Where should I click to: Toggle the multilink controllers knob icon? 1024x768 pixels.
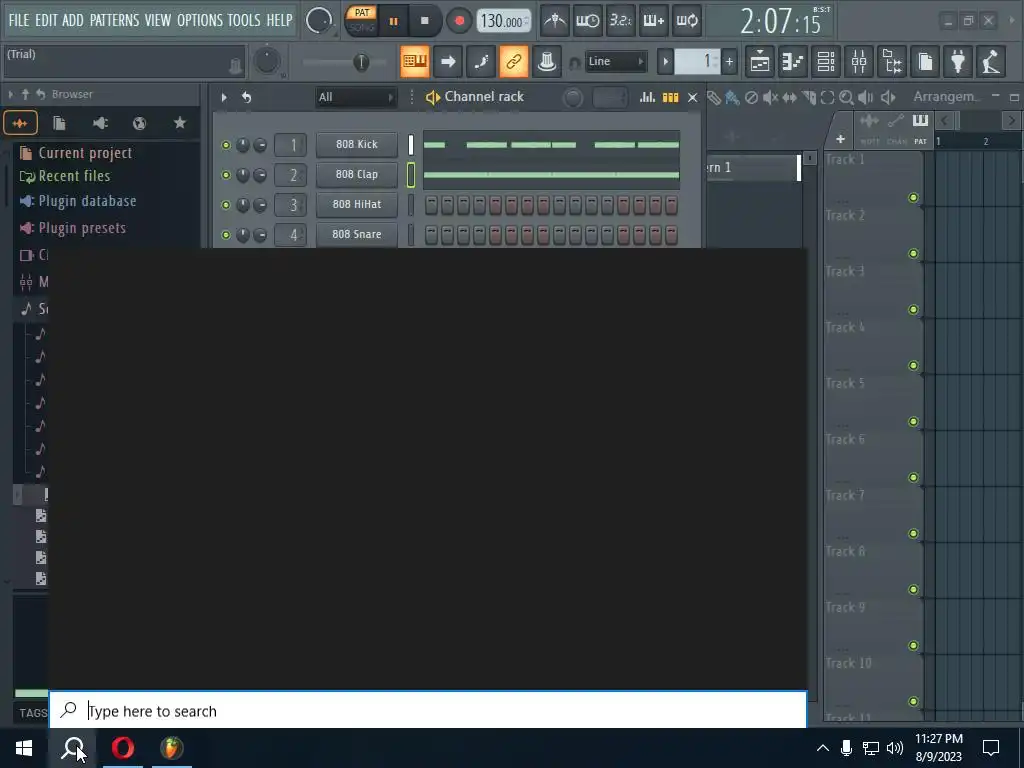click(x=547, y=61)
